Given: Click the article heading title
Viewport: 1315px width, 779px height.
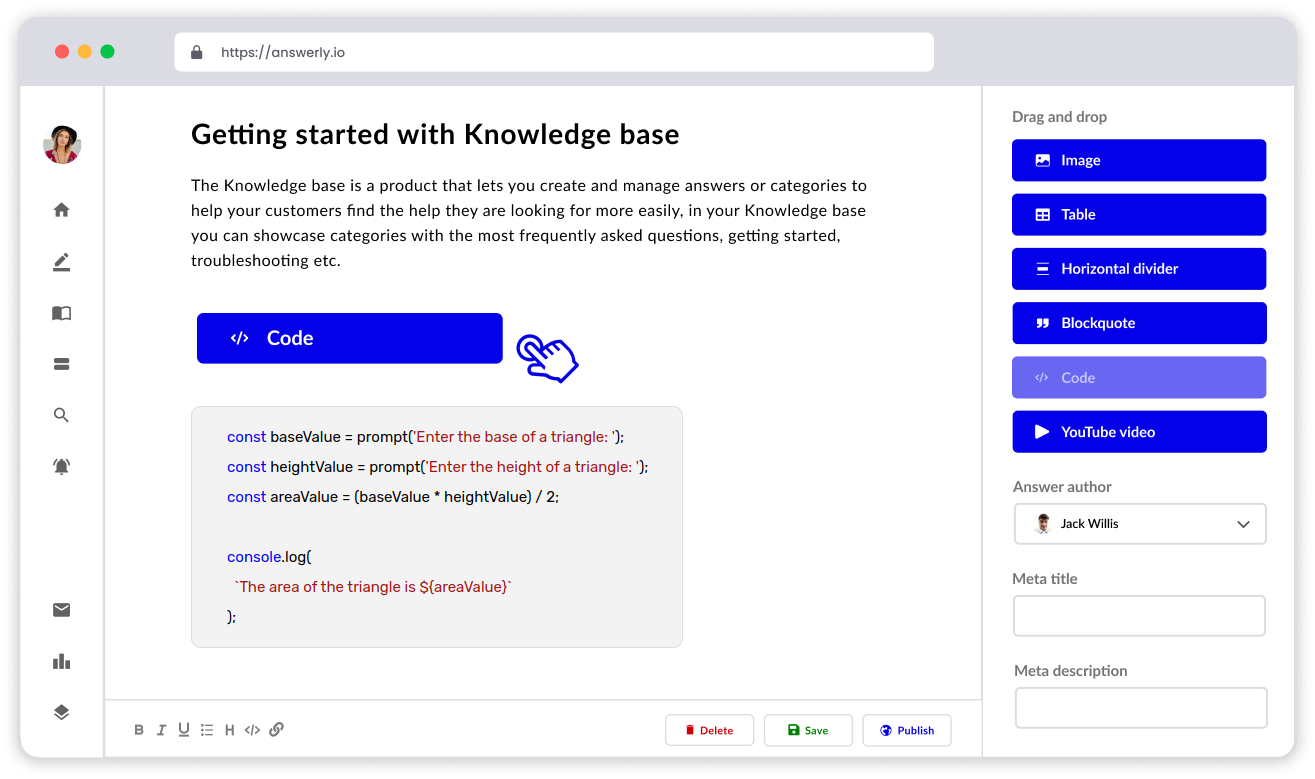Looking at the screenshot, I should 435,134.
